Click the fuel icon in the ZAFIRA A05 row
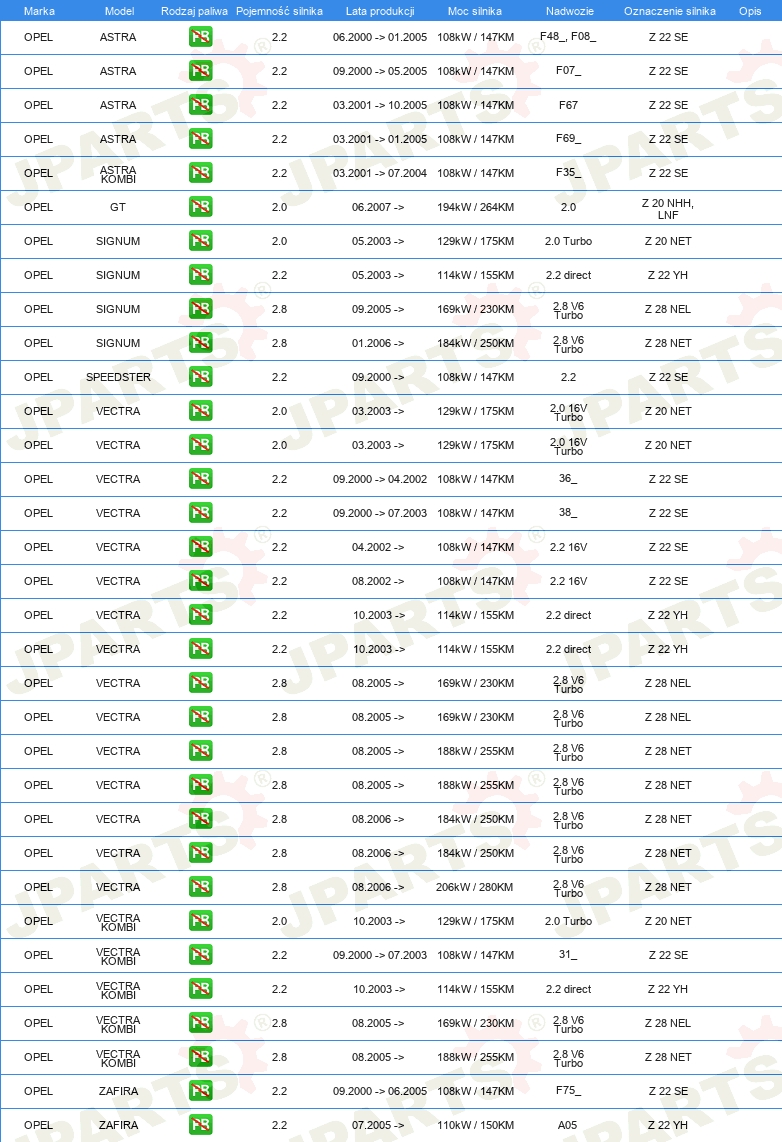 coord(200,1125)
